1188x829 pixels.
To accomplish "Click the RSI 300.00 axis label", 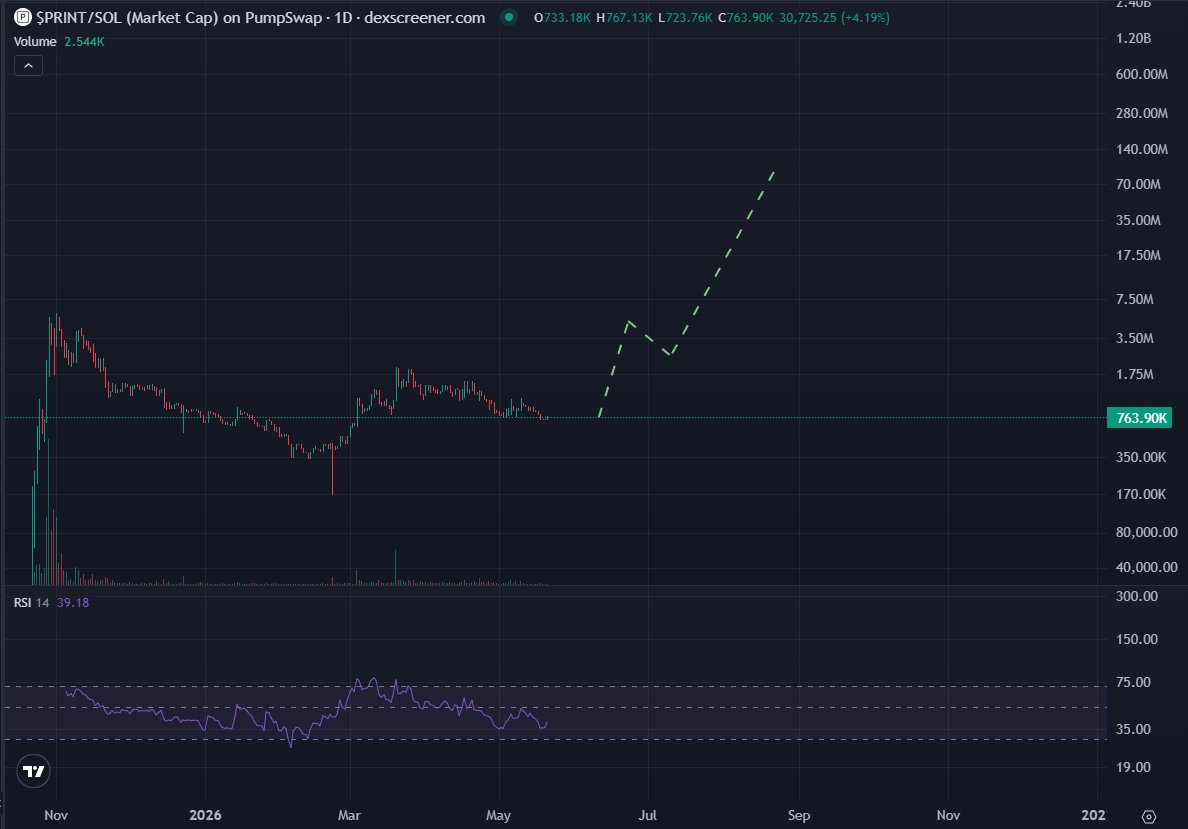I will (x=1136, y=596).
